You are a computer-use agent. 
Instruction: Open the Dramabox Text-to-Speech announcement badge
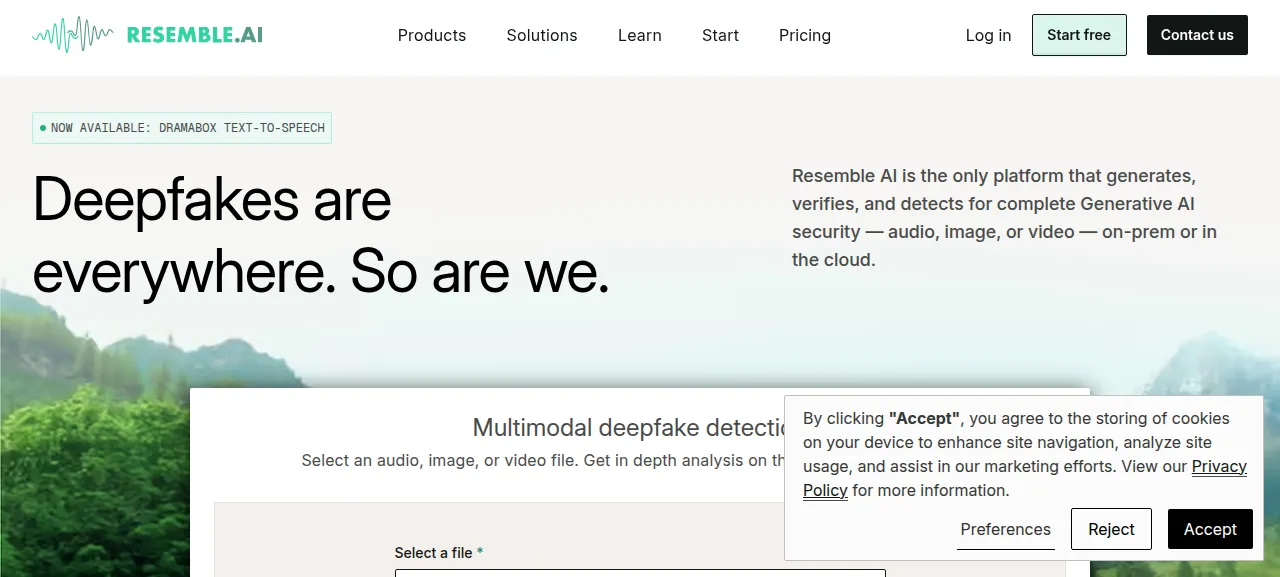point(182,128)
